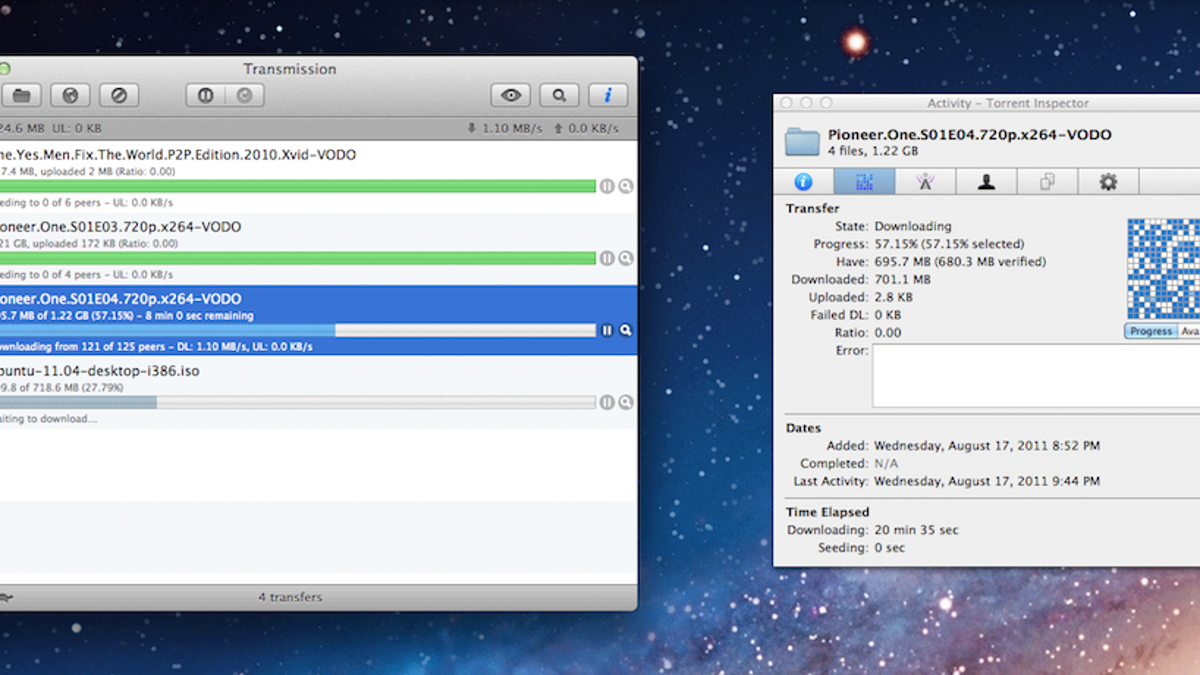This screenshot has width=1200, height=675.
Task: Open the Options gear tab in Inspector
Action: 1108,182
